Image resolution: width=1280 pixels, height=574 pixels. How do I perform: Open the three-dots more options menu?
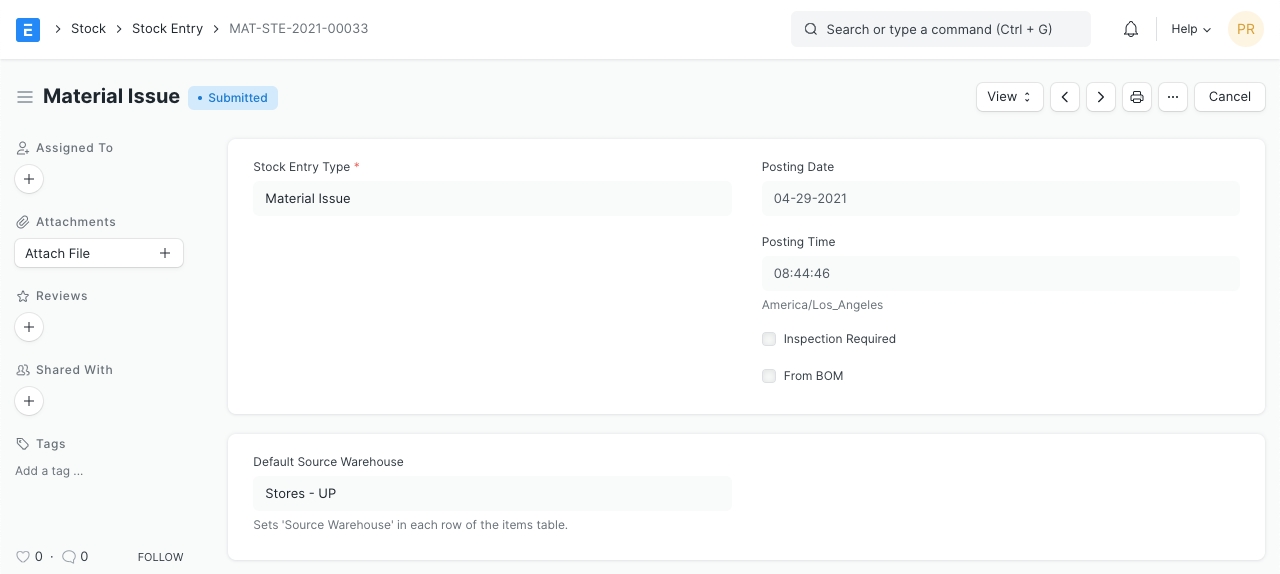coord(1173,97)
